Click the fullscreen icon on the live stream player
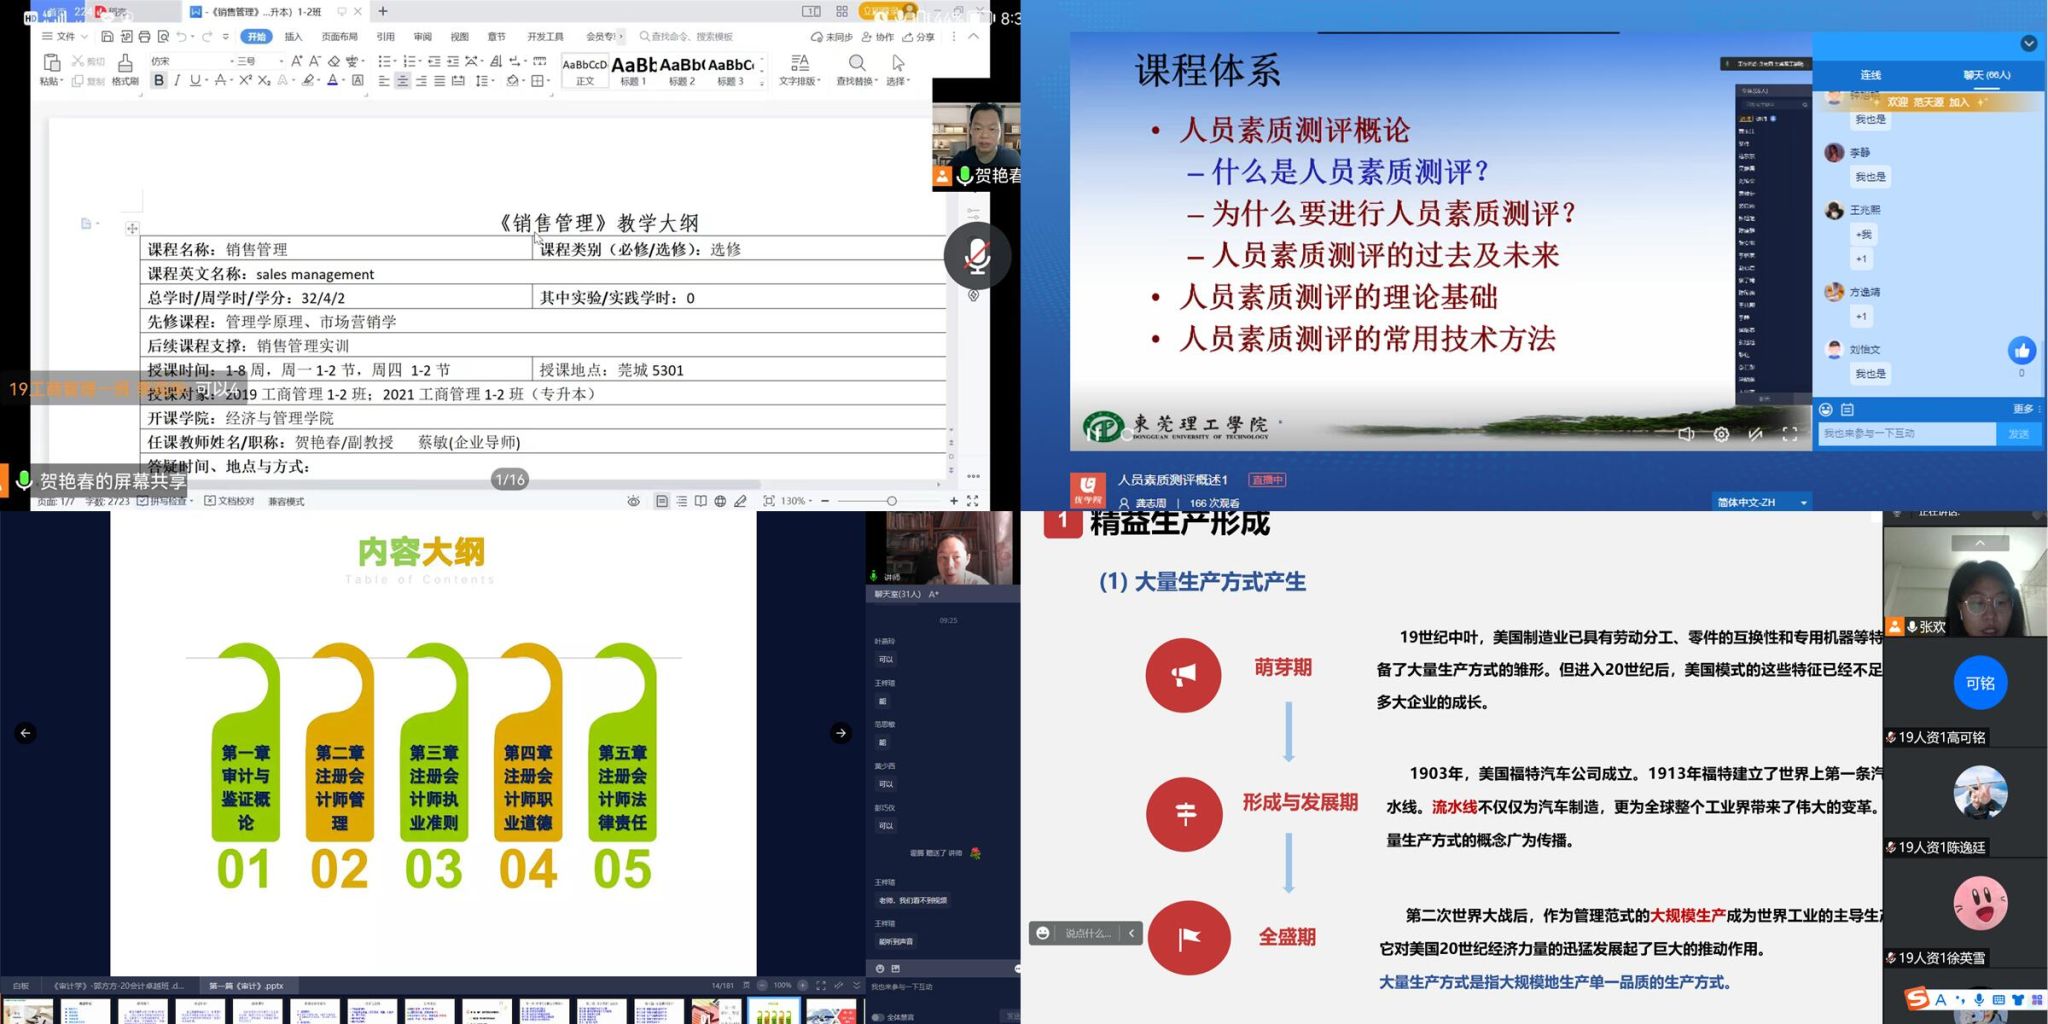This screenshot has width=2048, height=1024. [1790, 434]
